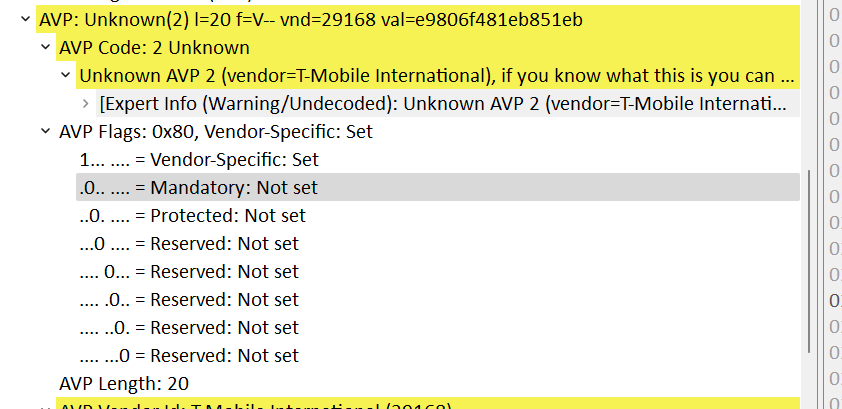
Task: Select the first Reserved: Not set row
Action: point(189,243)
